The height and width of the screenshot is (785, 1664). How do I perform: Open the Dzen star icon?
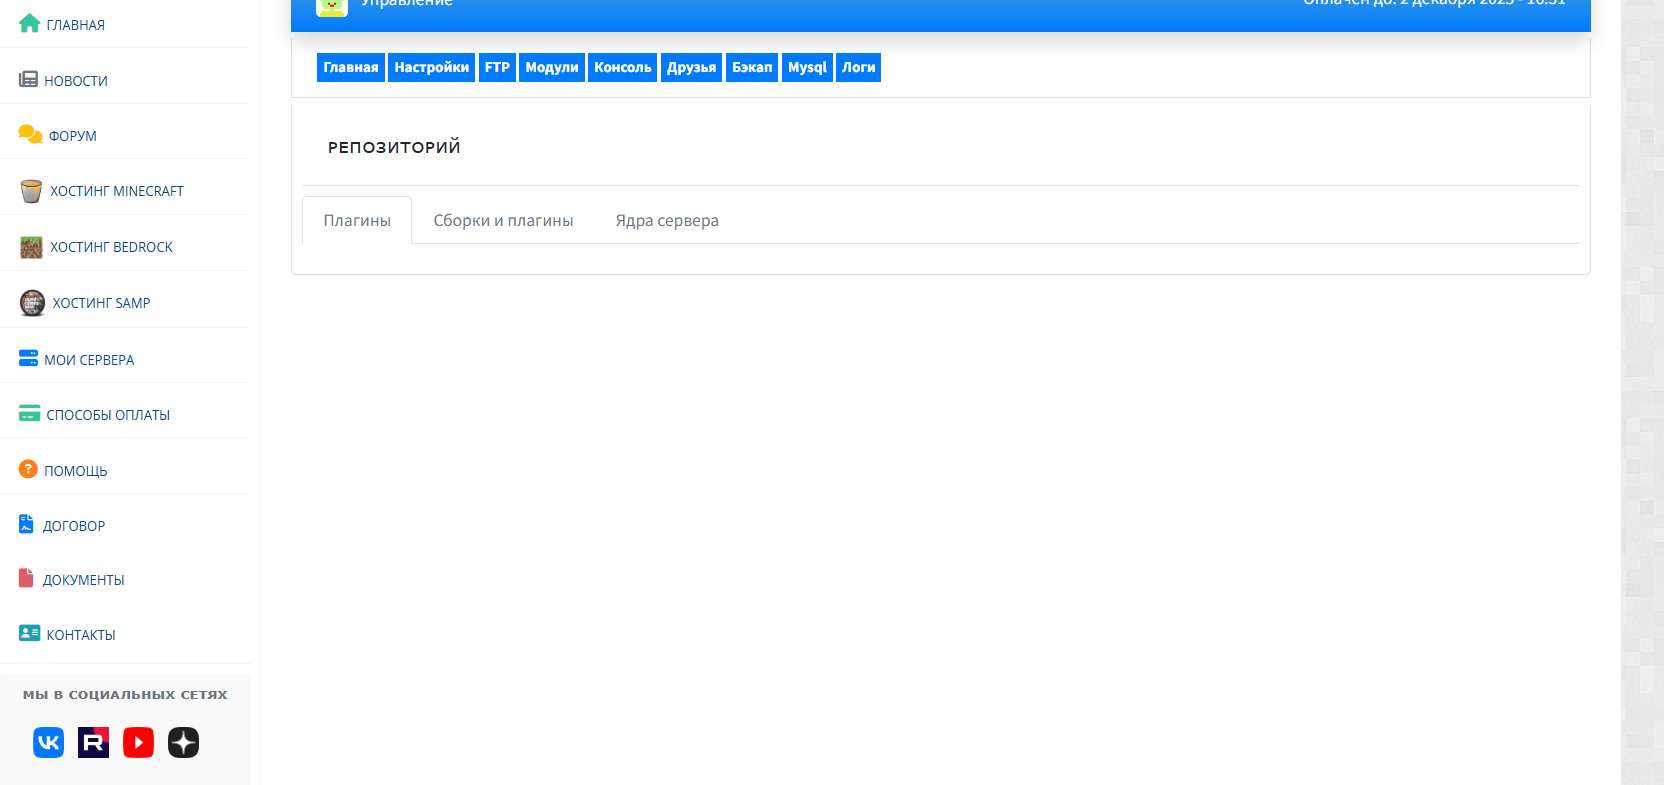coord(183,742)
